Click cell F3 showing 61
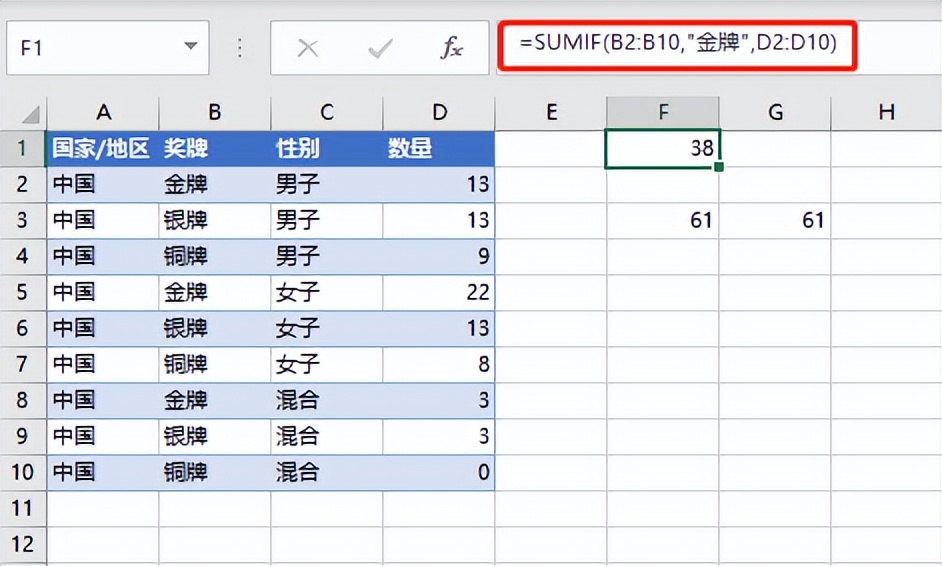This screenshot has width=942, height=566. (x=663, y=221)
